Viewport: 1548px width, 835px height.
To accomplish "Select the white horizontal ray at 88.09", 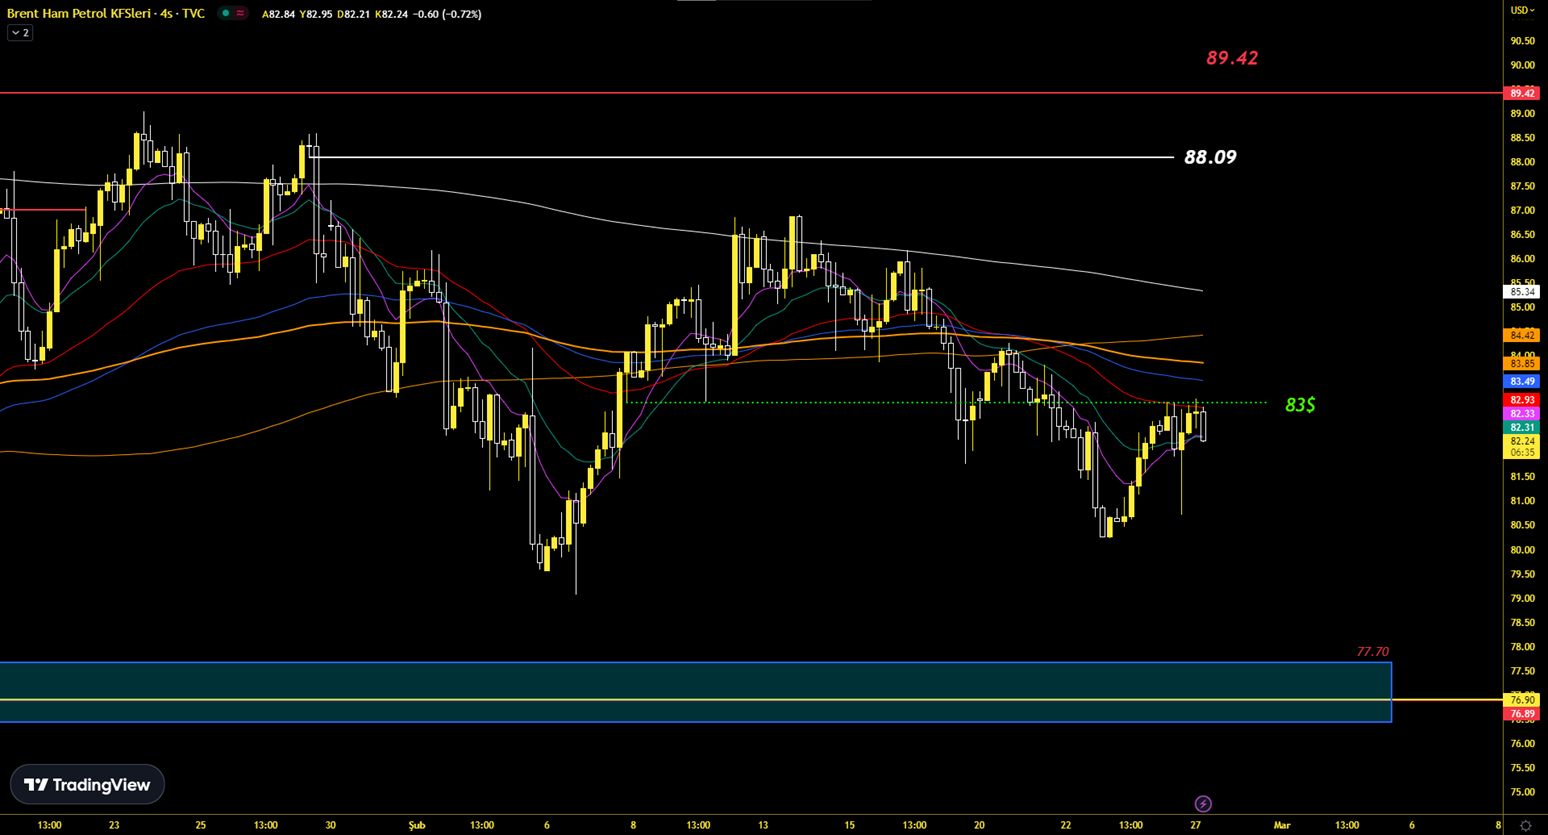I will click(741, 157).
